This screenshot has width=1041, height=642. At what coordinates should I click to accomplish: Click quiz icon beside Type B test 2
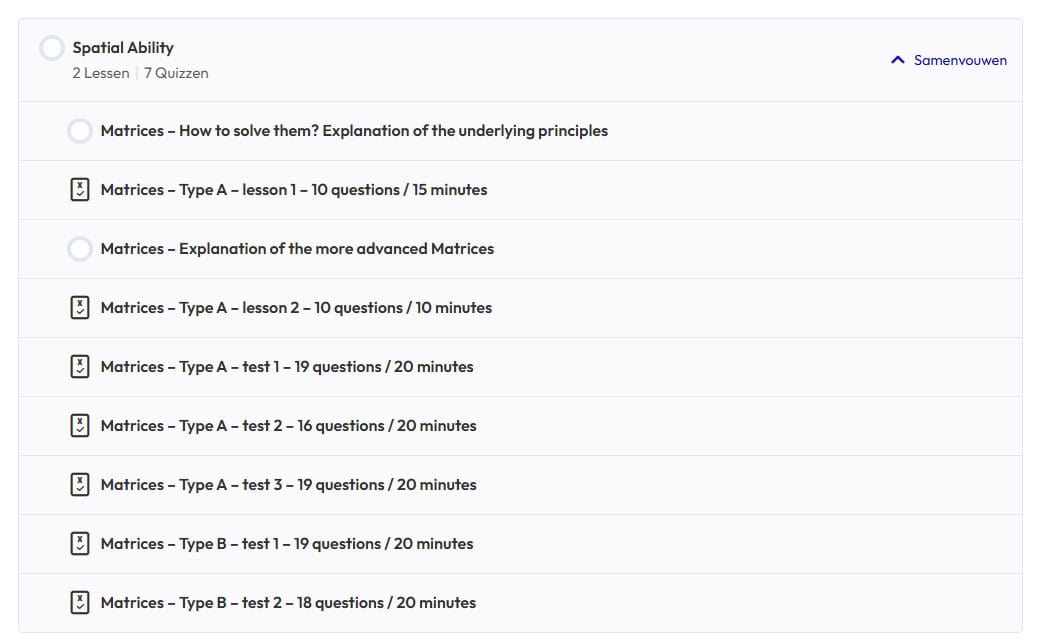coord(80,603)
